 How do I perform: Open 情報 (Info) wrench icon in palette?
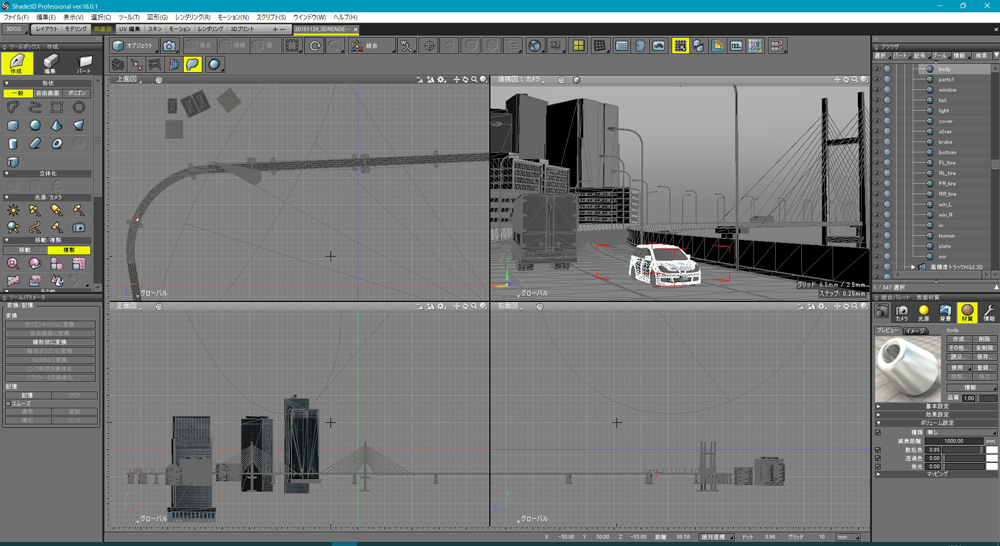coord(989,313)
